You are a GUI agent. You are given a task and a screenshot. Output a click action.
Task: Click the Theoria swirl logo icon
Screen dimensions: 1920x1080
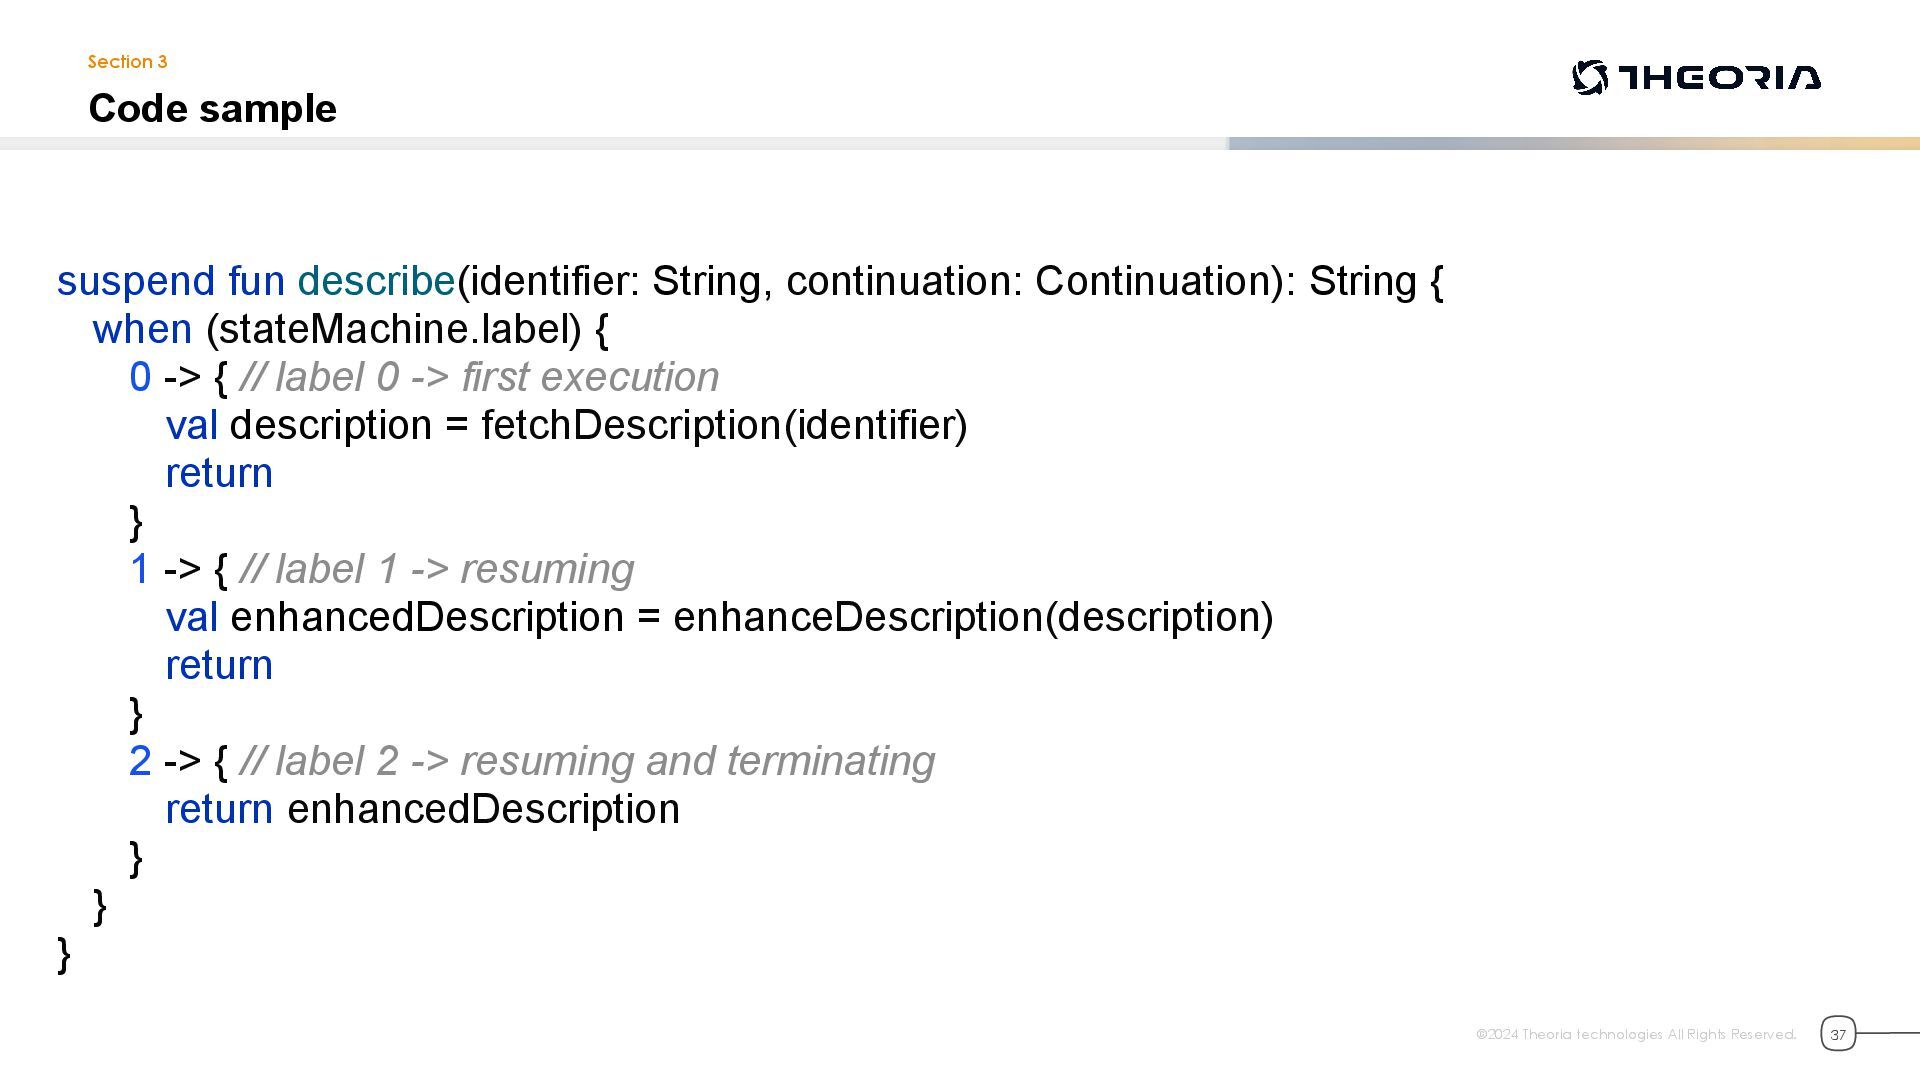coord(1589,78)
